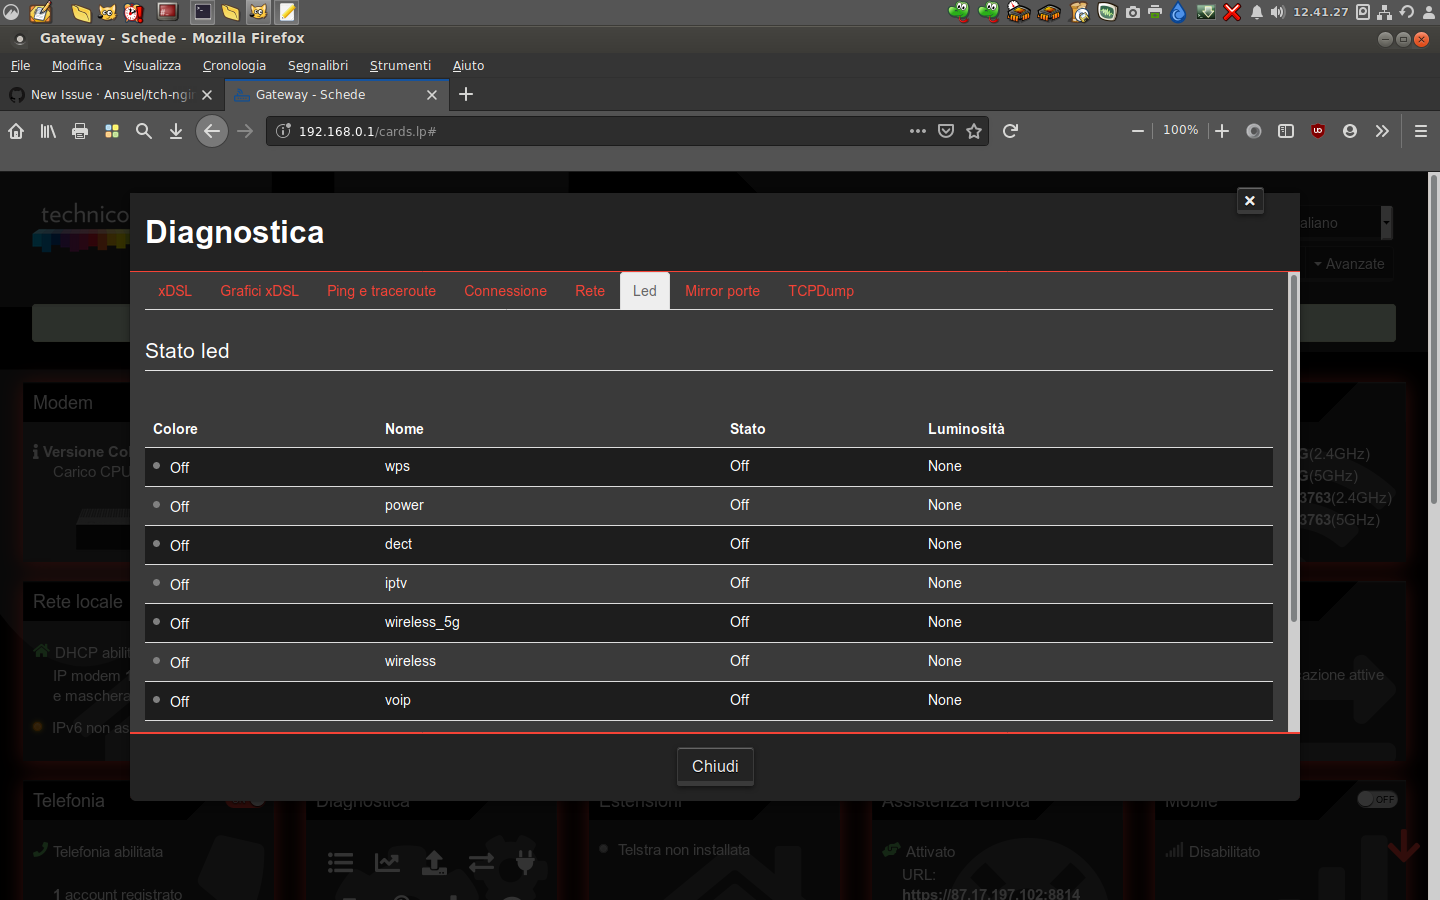
Task: Switch to the TCPDump tab
Action: click(820, 291)
